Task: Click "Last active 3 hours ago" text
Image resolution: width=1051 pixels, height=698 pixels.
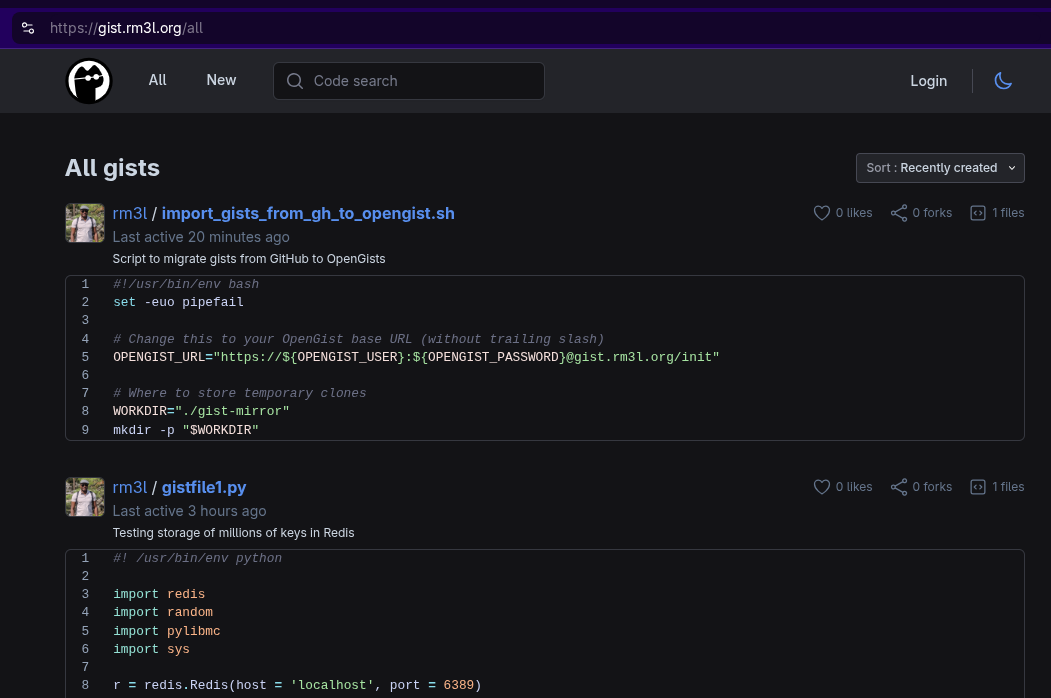Action: [189, 511]
